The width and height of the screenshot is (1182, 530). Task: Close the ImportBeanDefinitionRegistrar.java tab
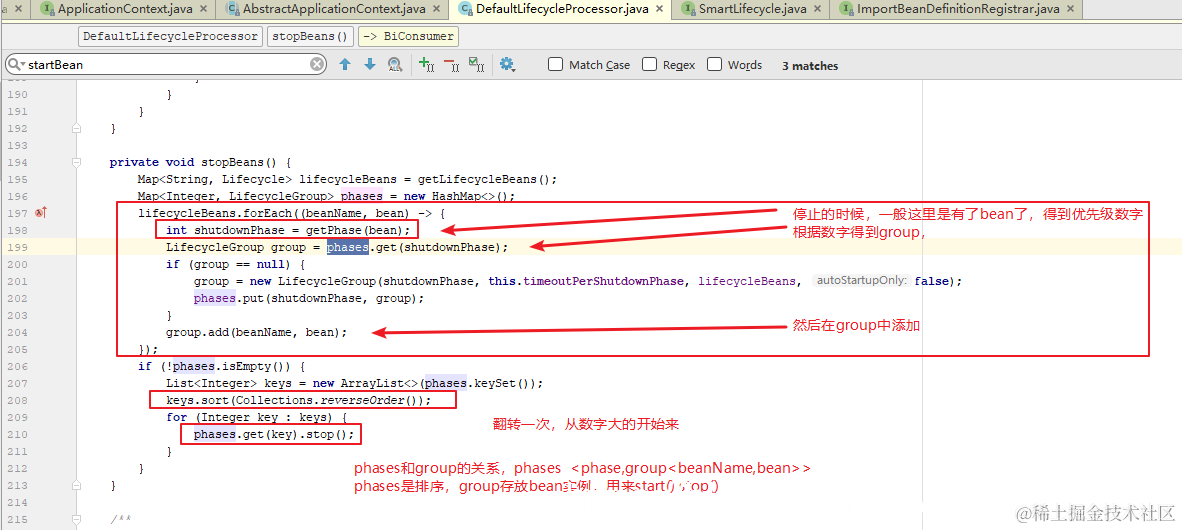coord(1070,9)
